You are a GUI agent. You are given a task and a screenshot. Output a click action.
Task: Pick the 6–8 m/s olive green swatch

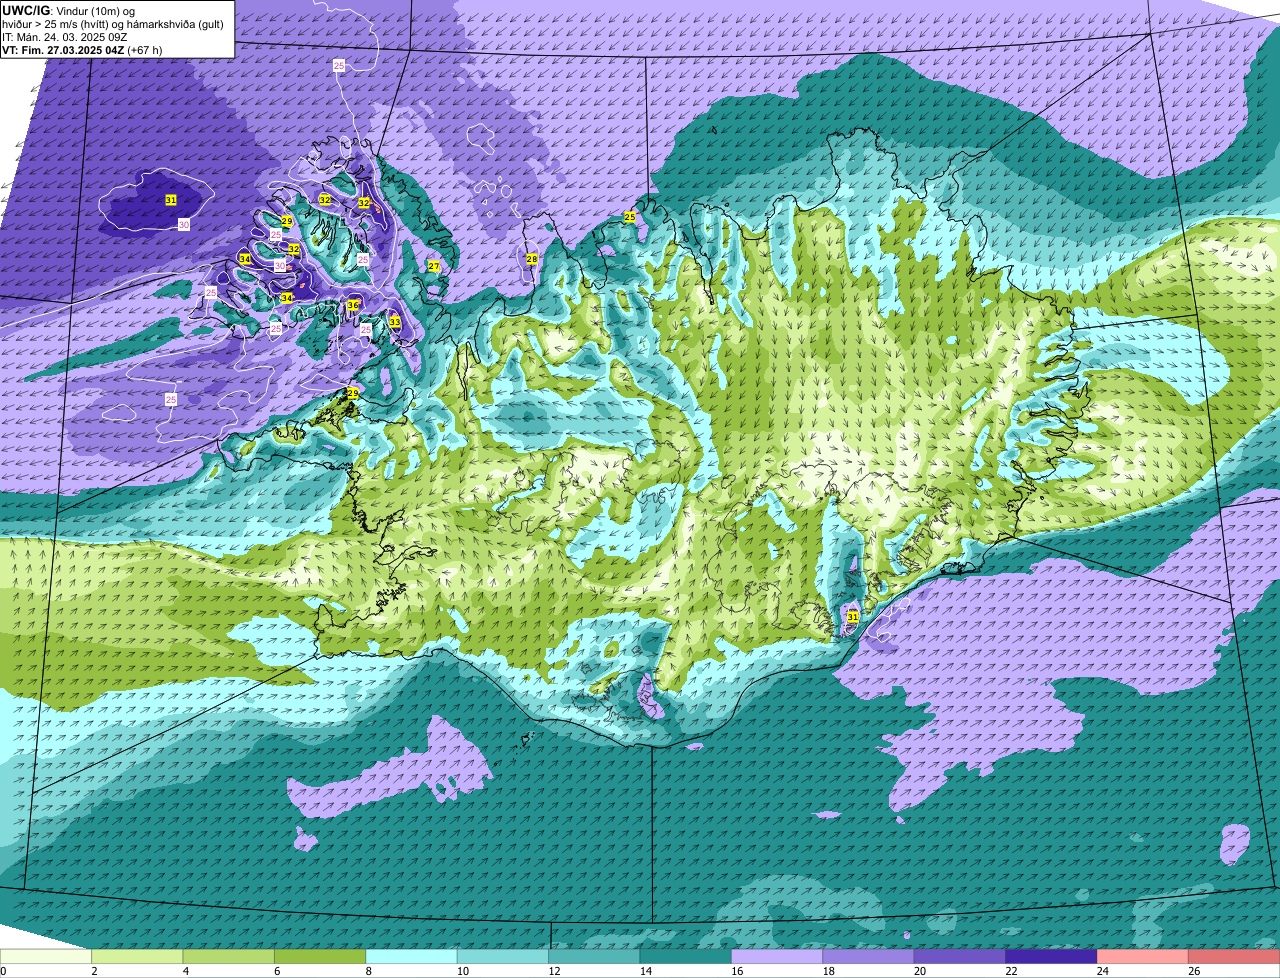[x=320, y=956]
